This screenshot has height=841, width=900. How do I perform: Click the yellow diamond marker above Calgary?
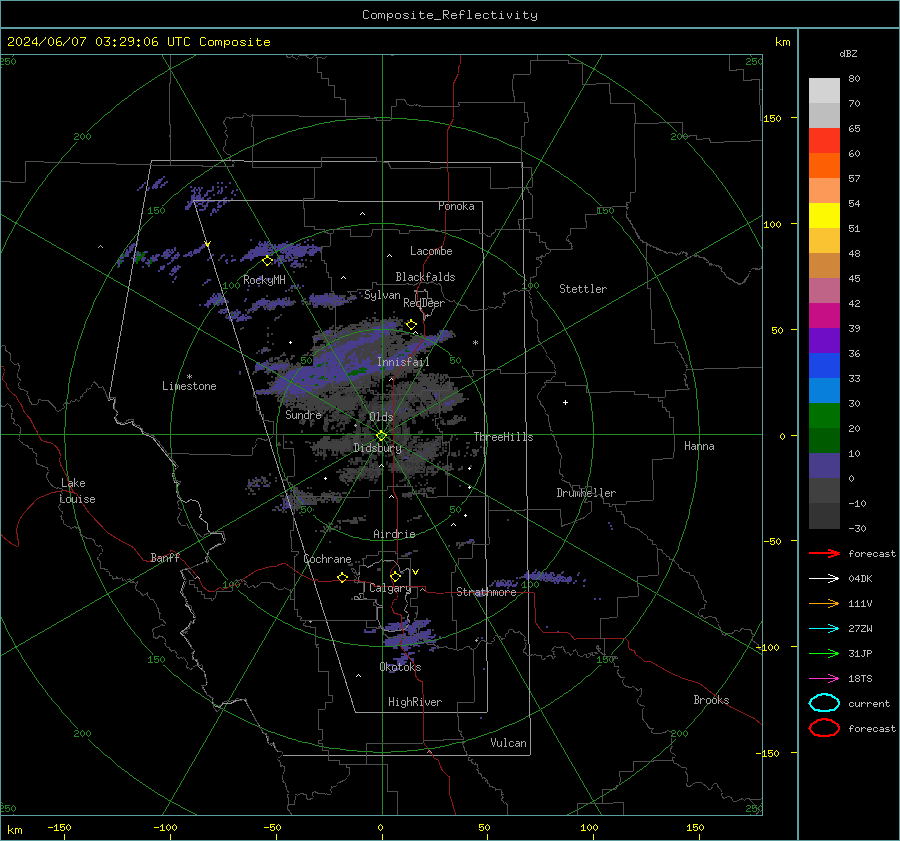pos(395,576)
